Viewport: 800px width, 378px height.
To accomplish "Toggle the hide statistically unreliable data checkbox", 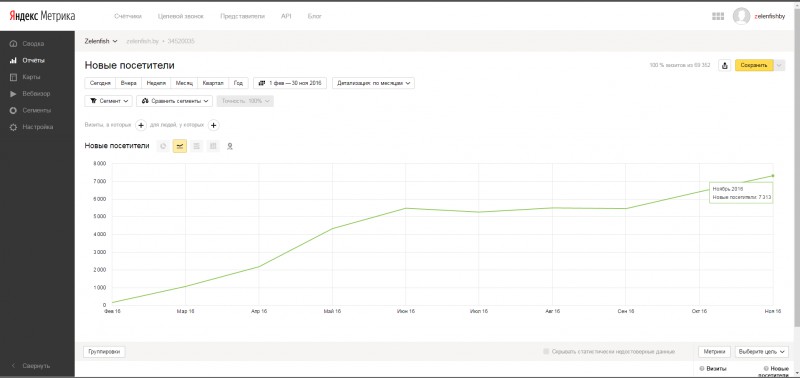I will click(546, 351).
